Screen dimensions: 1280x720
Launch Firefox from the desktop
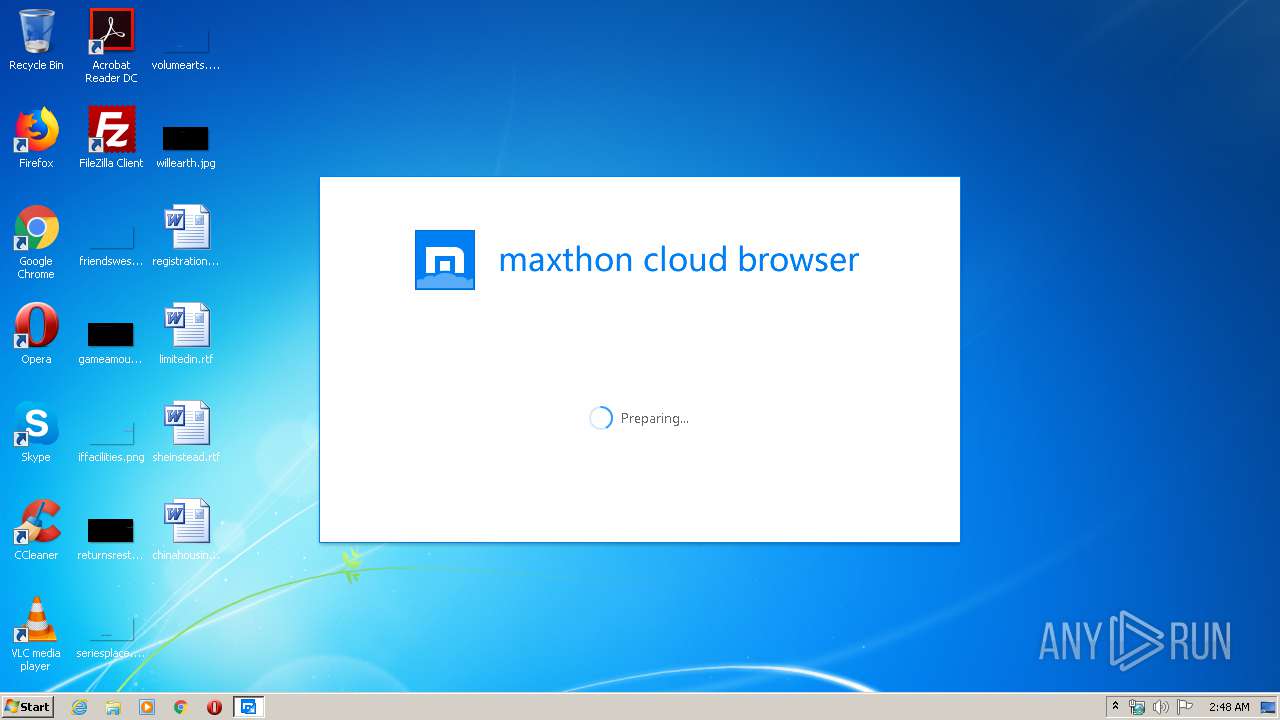(36, 138)
